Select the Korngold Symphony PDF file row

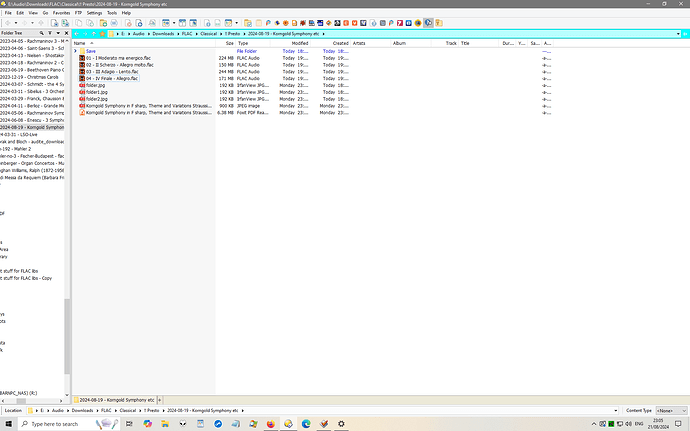[x=149, y=113]
